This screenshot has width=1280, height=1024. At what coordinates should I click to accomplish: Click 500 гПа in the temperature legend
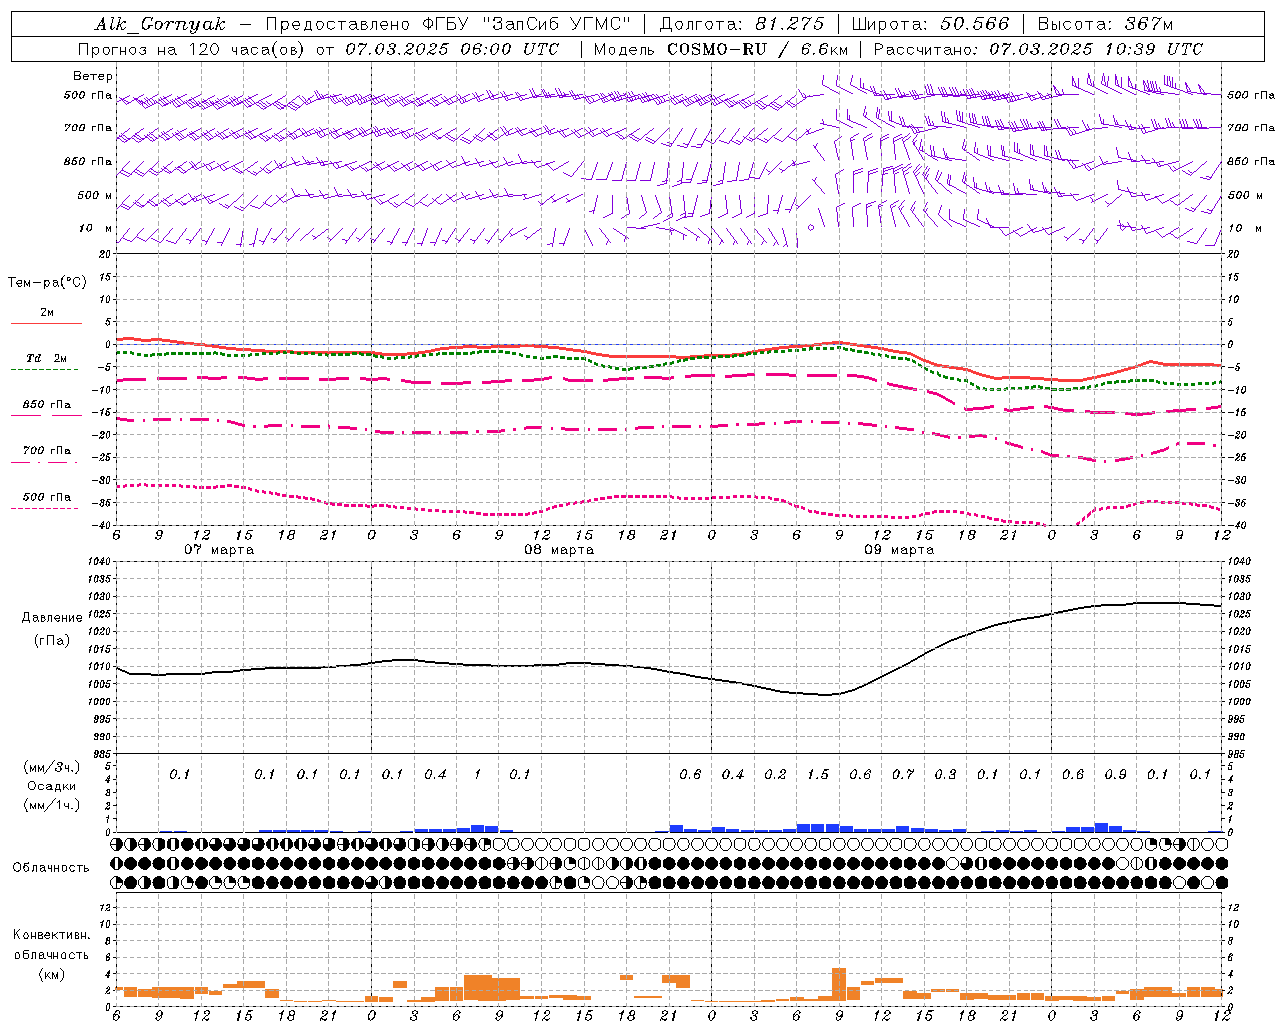click(x=47, y=497)
